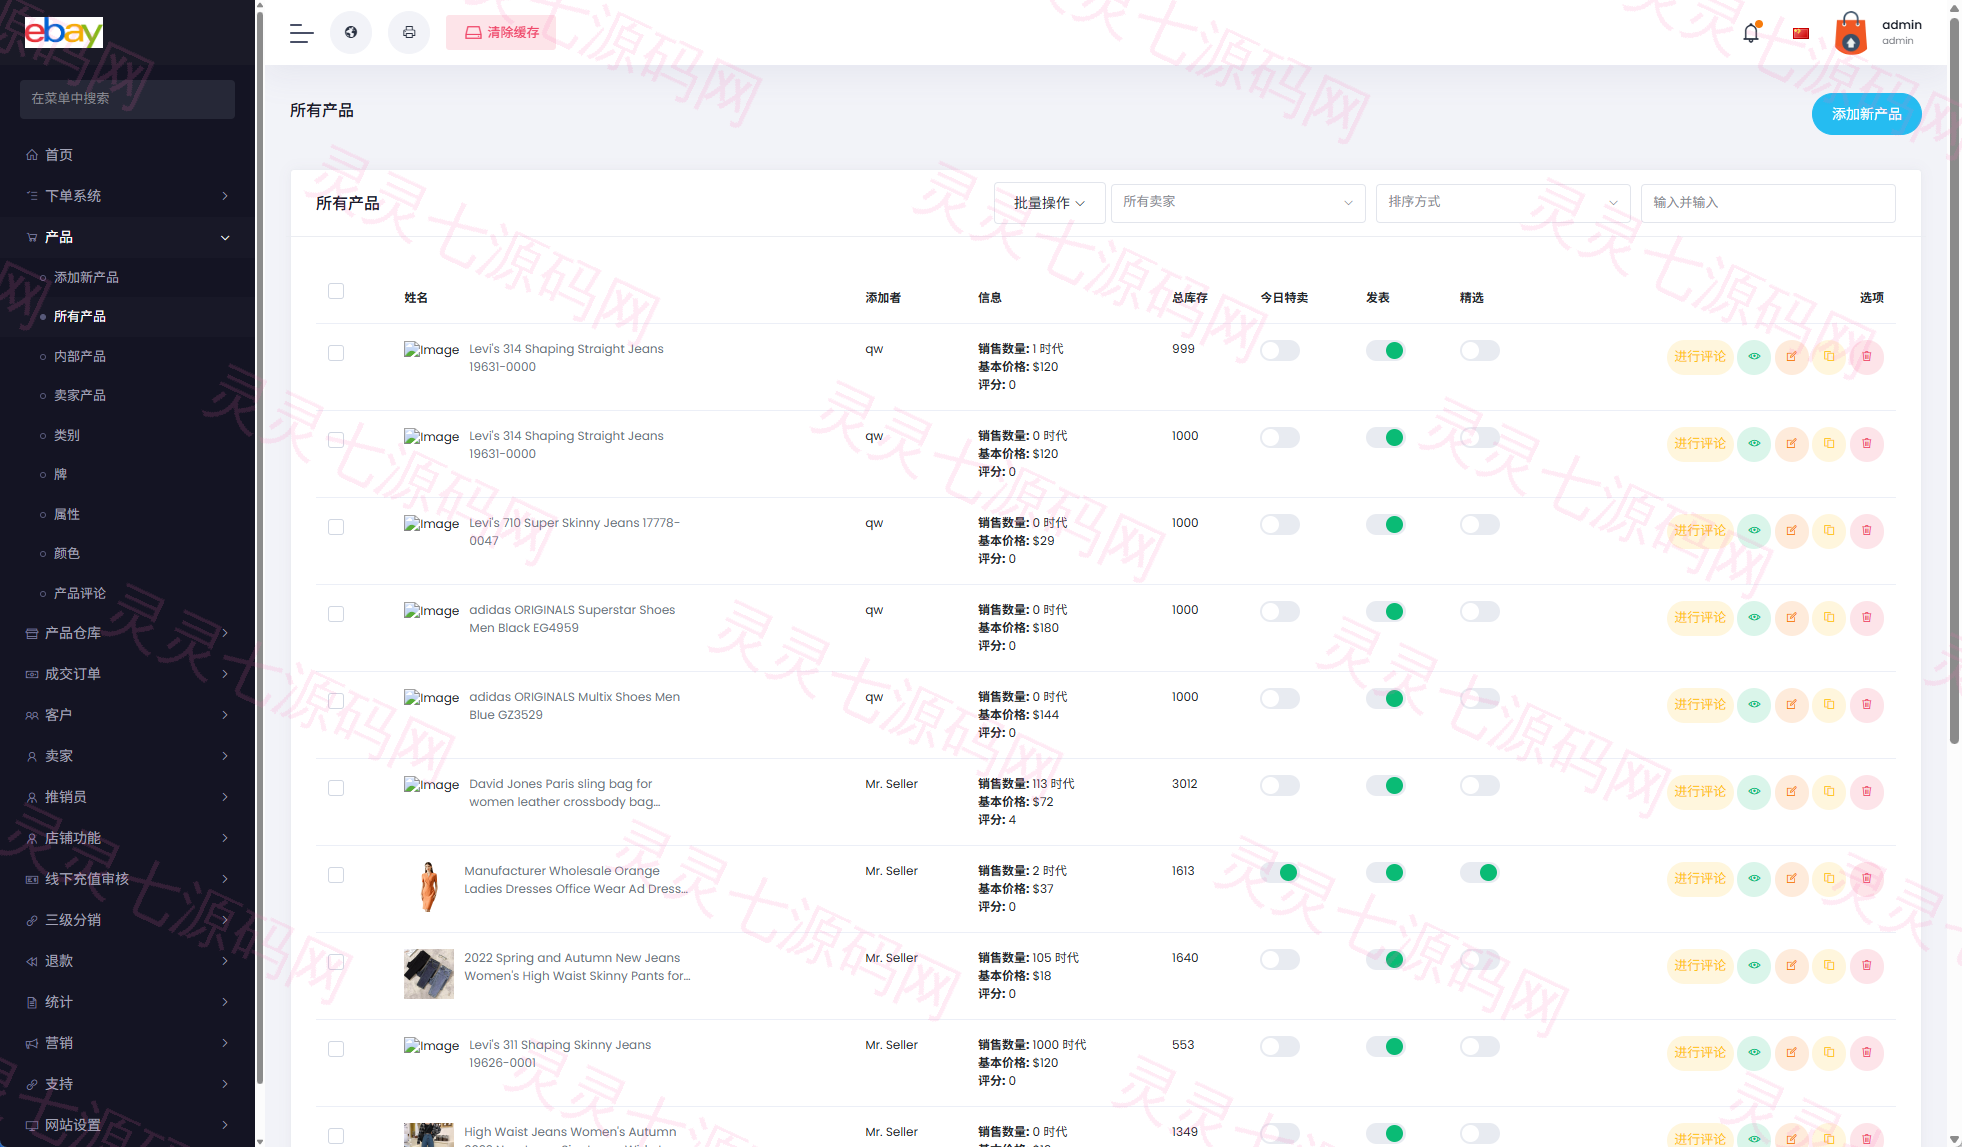Edit the first Levi's 314 product
The height and width of the screenshot is (1147, 1962).
click(x=1791, y=357)
